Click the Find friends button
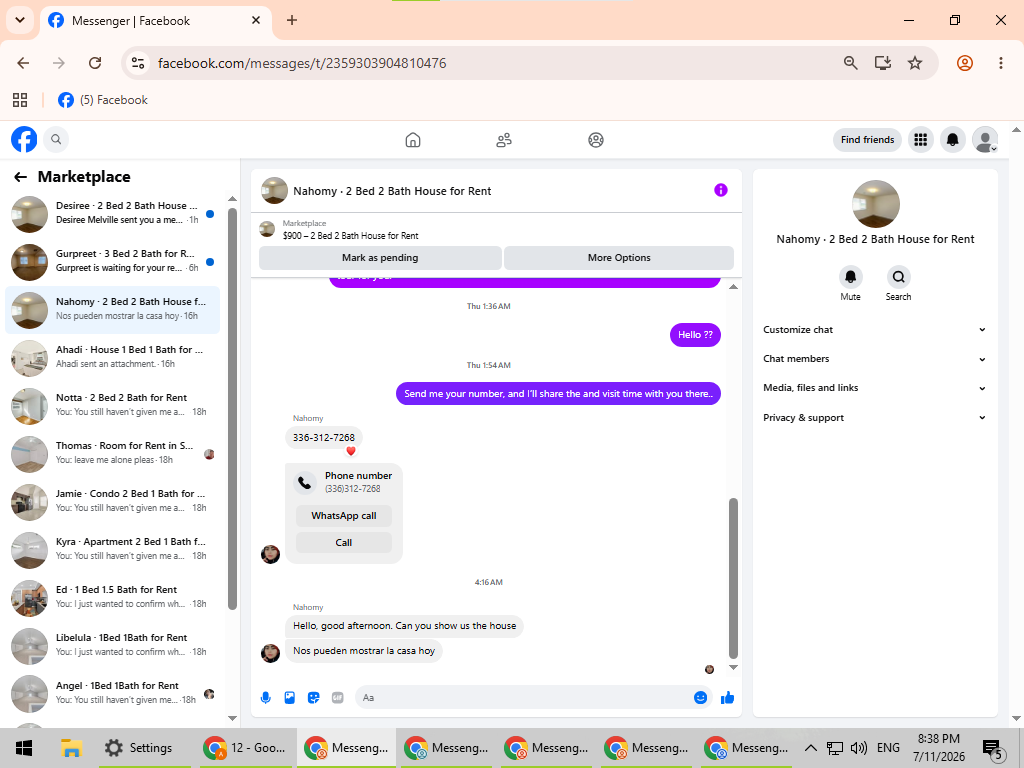 tap(867, 140)
